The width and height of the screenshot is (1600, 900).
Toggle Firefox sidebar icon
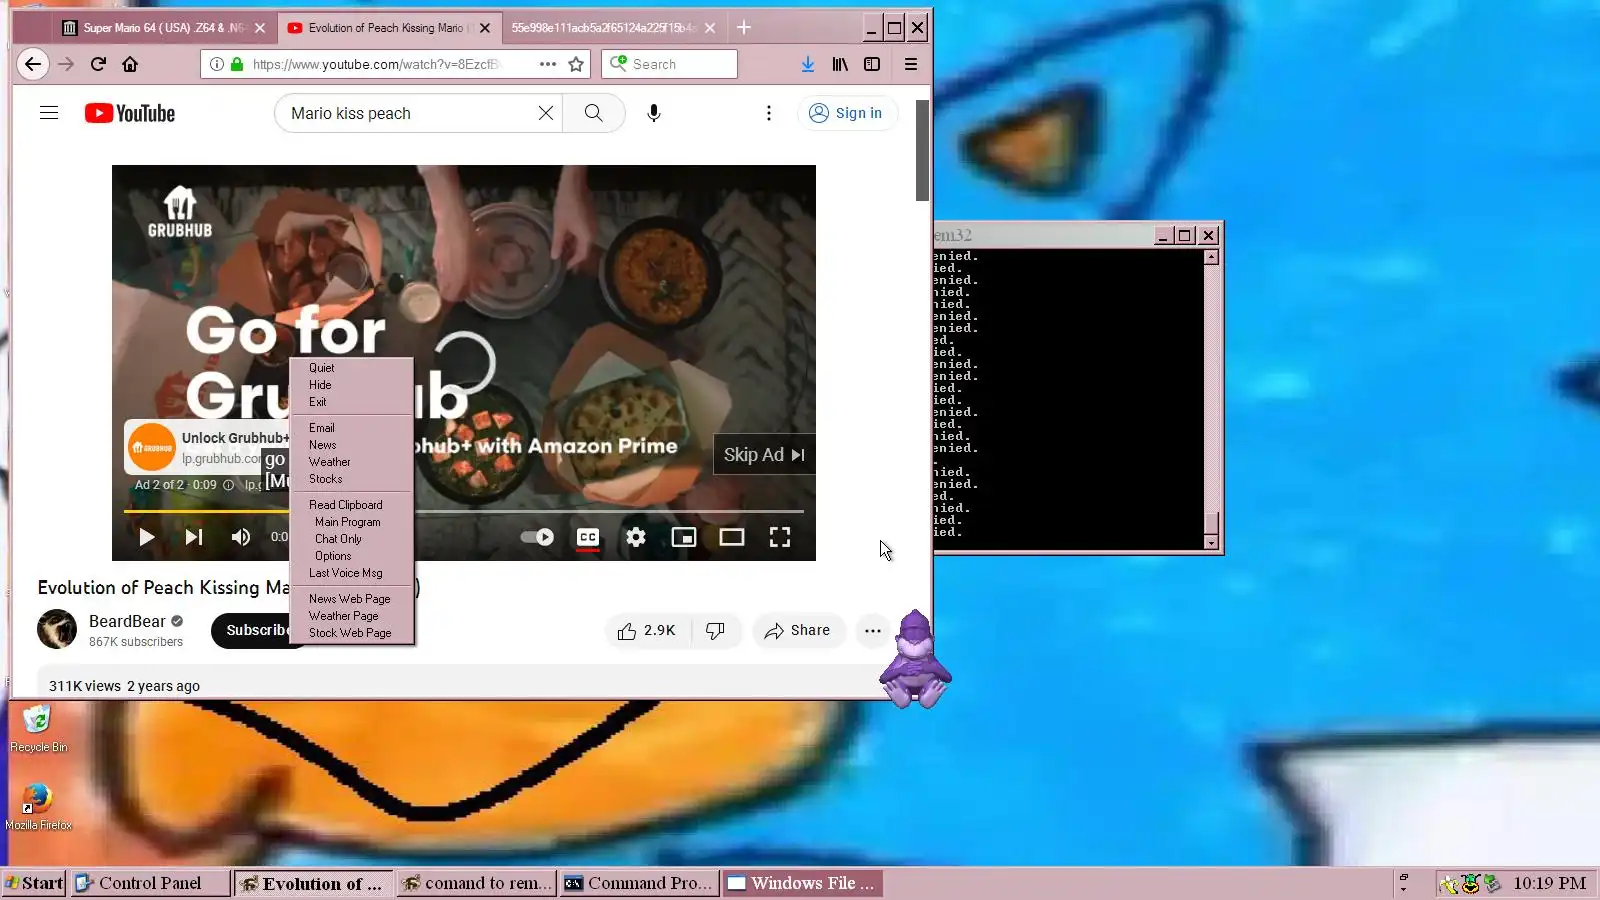[872, 64]
